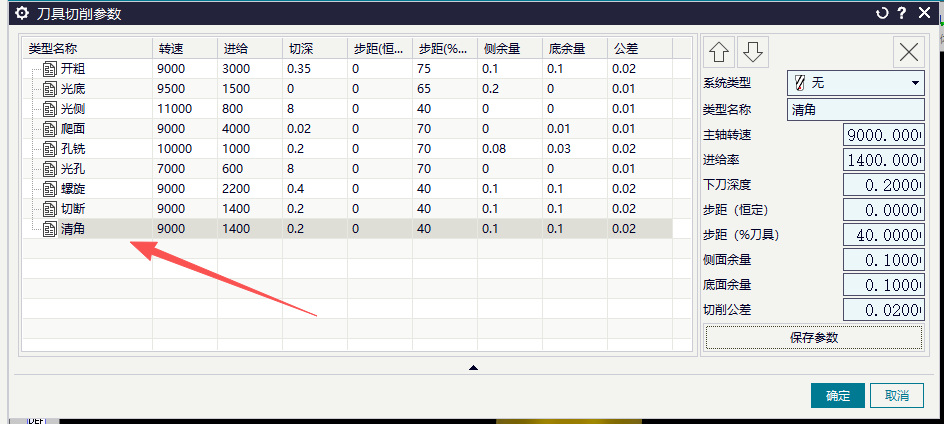
Task: Click cut depth 0.35 in 开粗 row
Action: click(299, 69)
